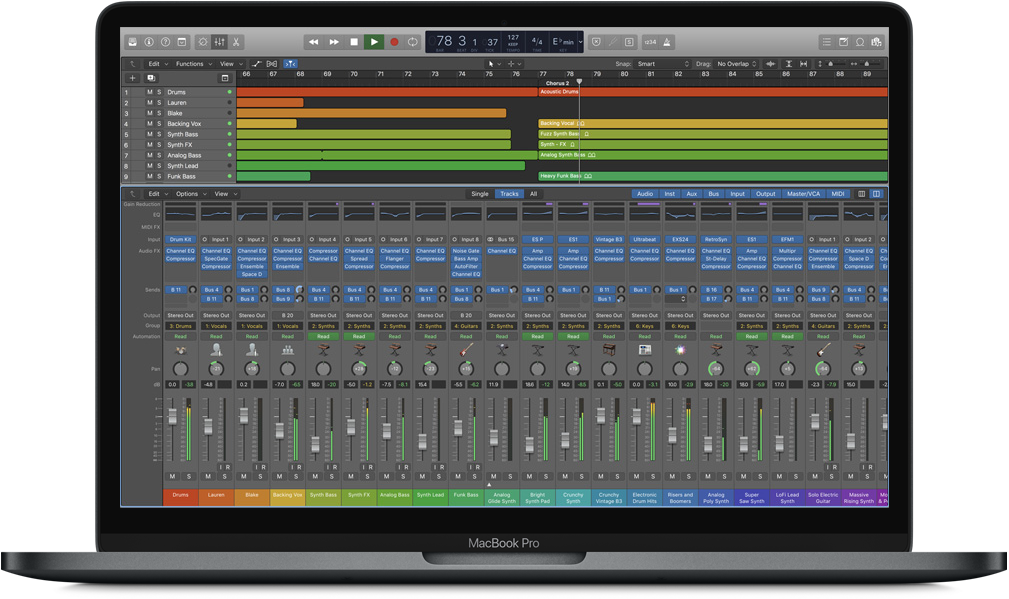Click the Ultrabeat instrument slot
Image resolution: width=1009 pixels, height=599 pixels.
[644, 240]
